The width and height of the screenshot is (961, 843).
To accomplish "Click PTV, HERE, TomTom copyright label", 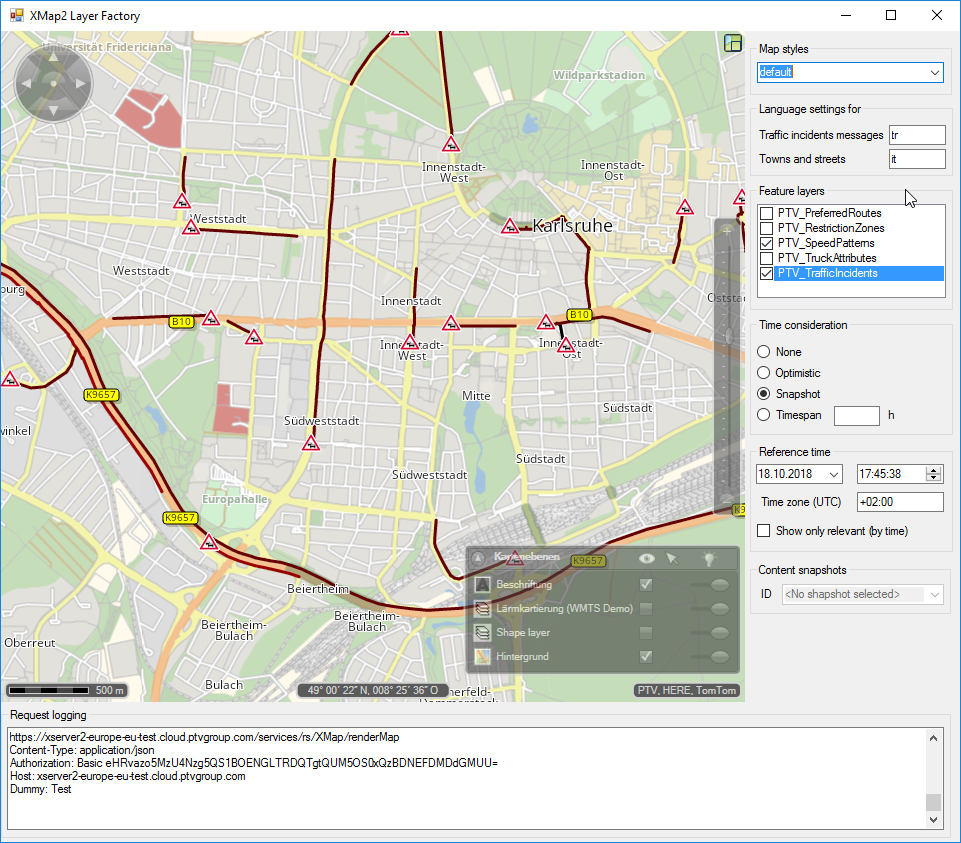I will point(686,690).
